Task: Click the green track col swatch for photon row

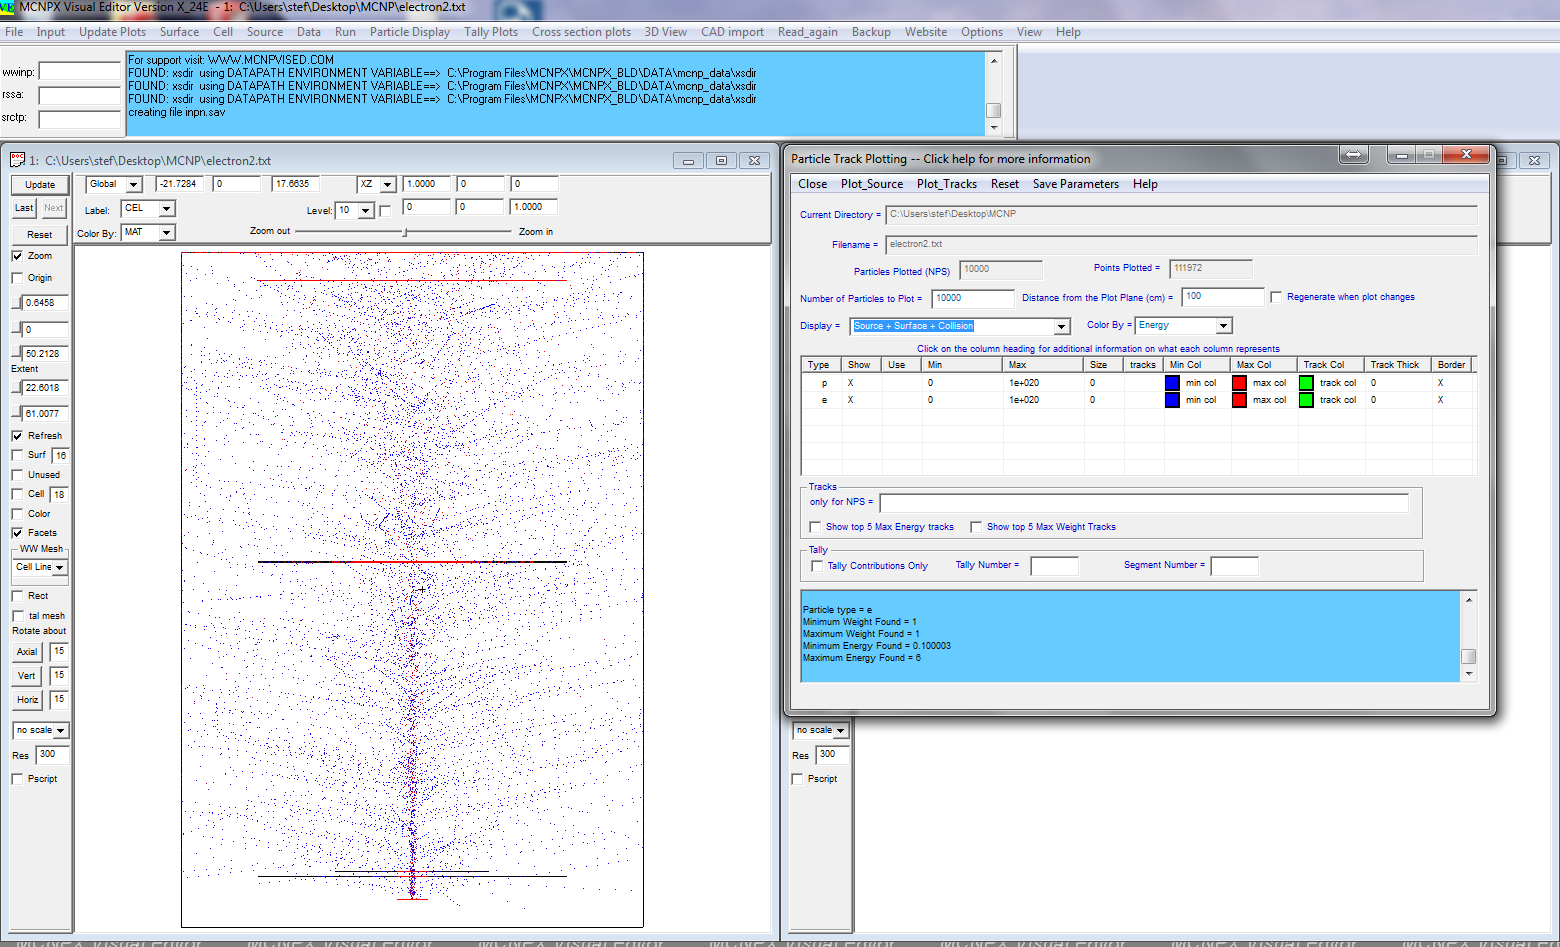Action: (x=1306, y=383)
